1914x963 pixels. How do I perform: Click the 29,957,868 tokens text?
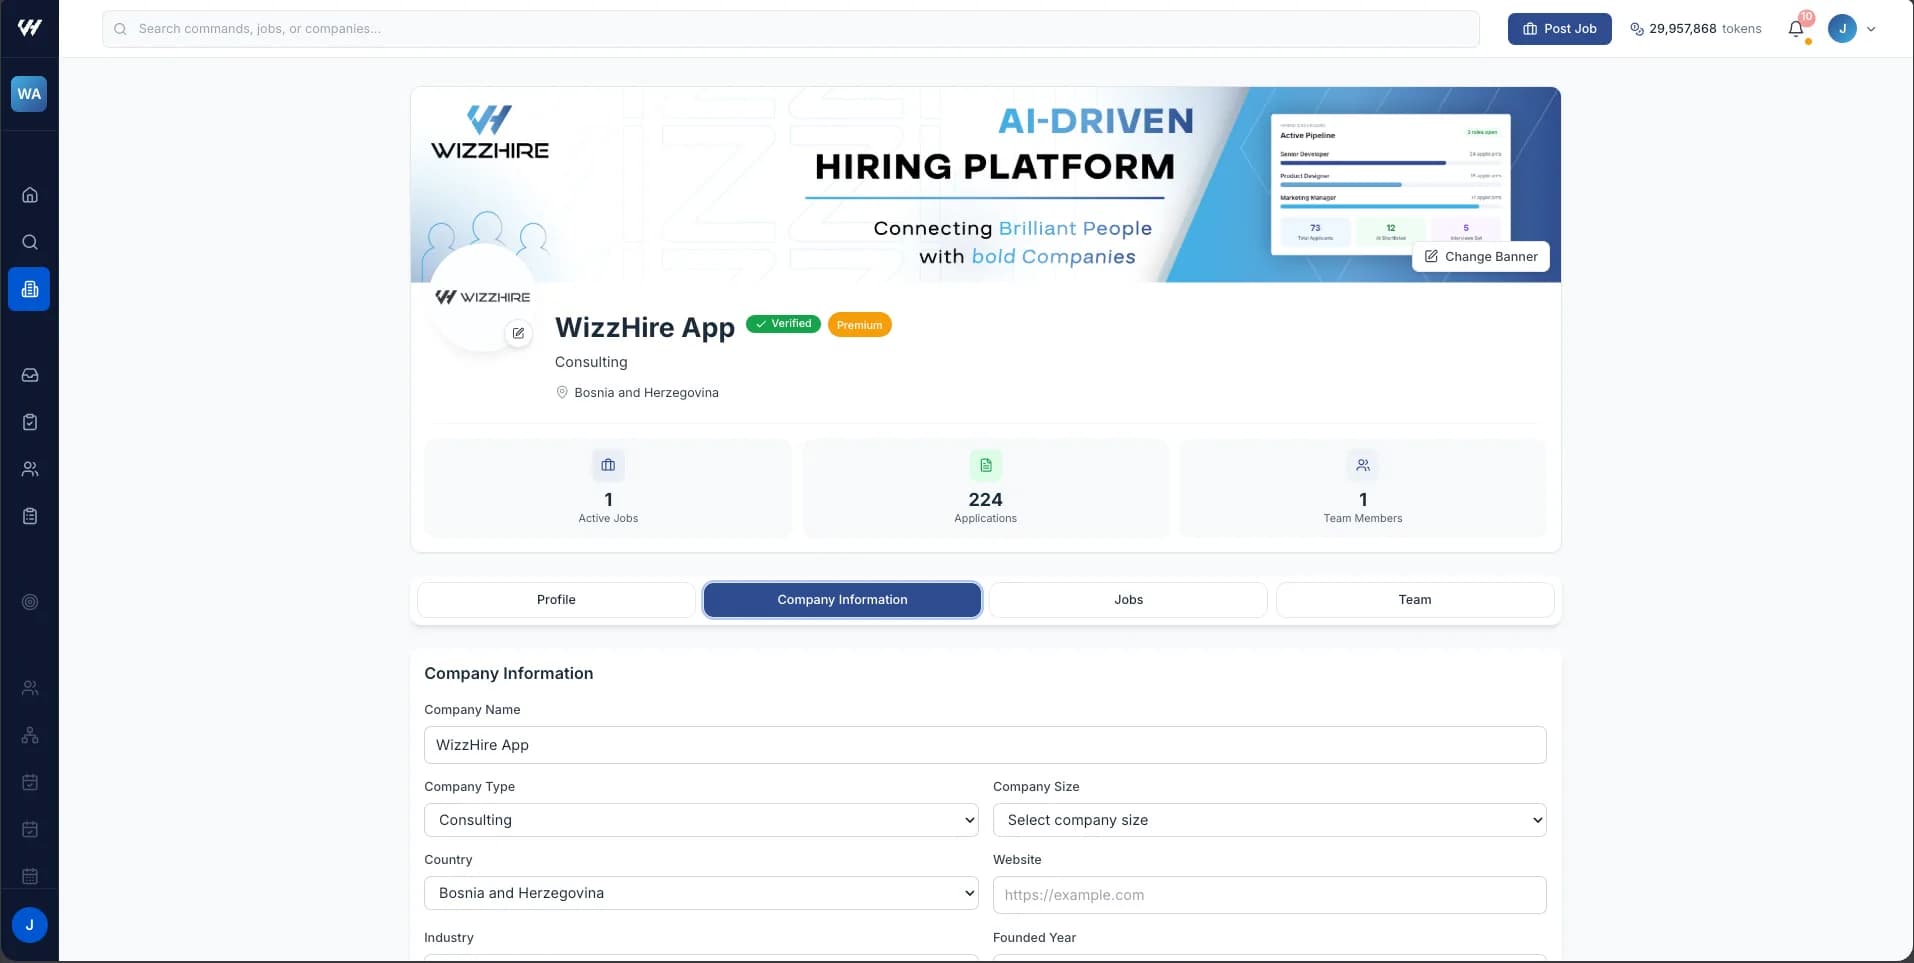tap(1705, 29)
